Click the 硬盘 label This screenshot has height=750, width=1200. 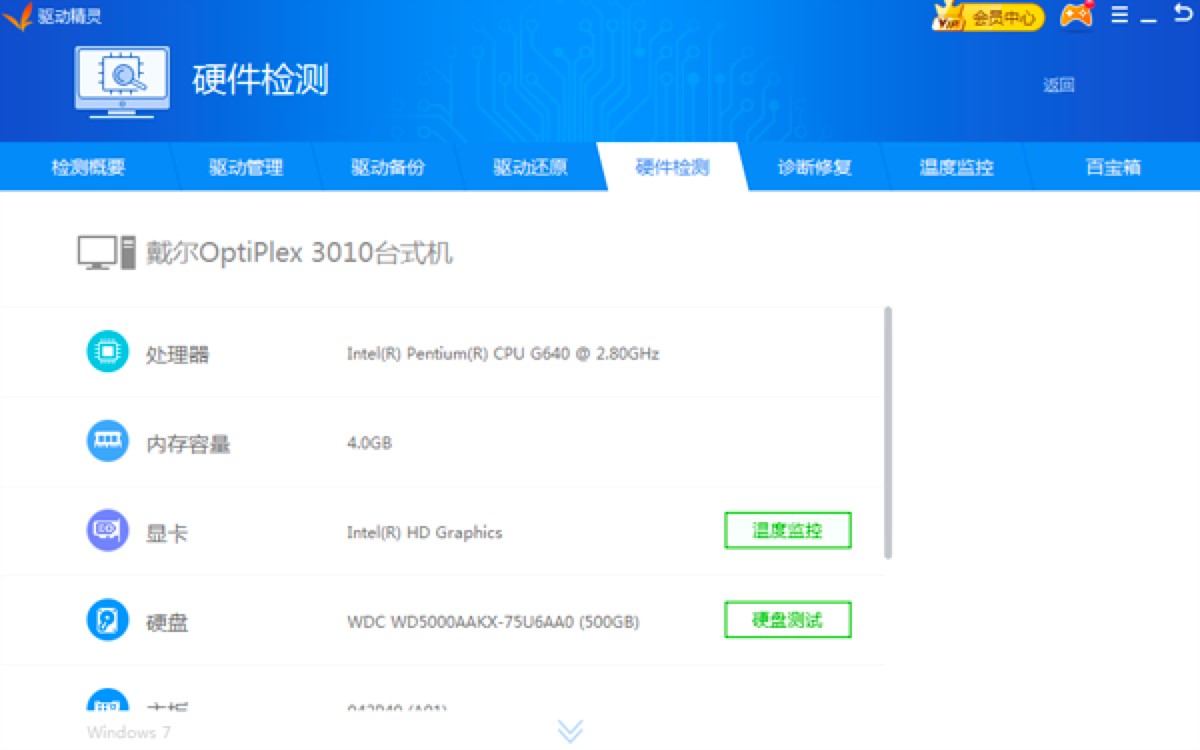click(167, 622)
